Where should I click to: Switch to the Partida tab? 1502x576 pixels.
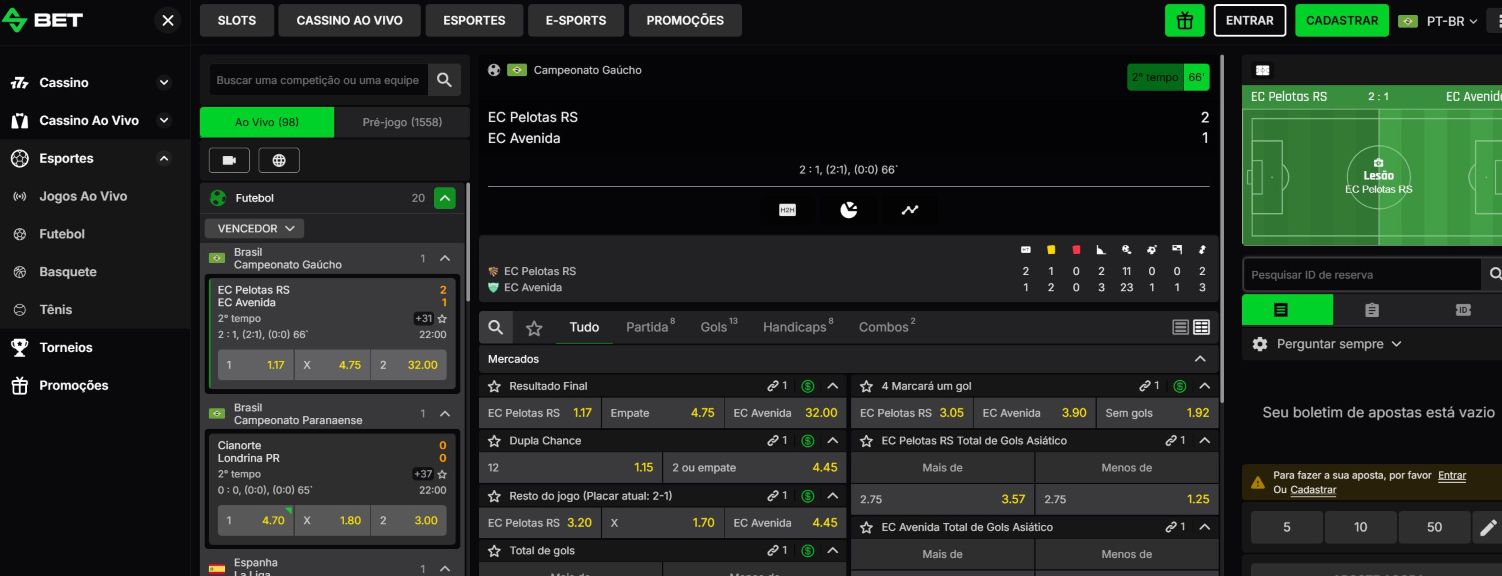point(650,327)
